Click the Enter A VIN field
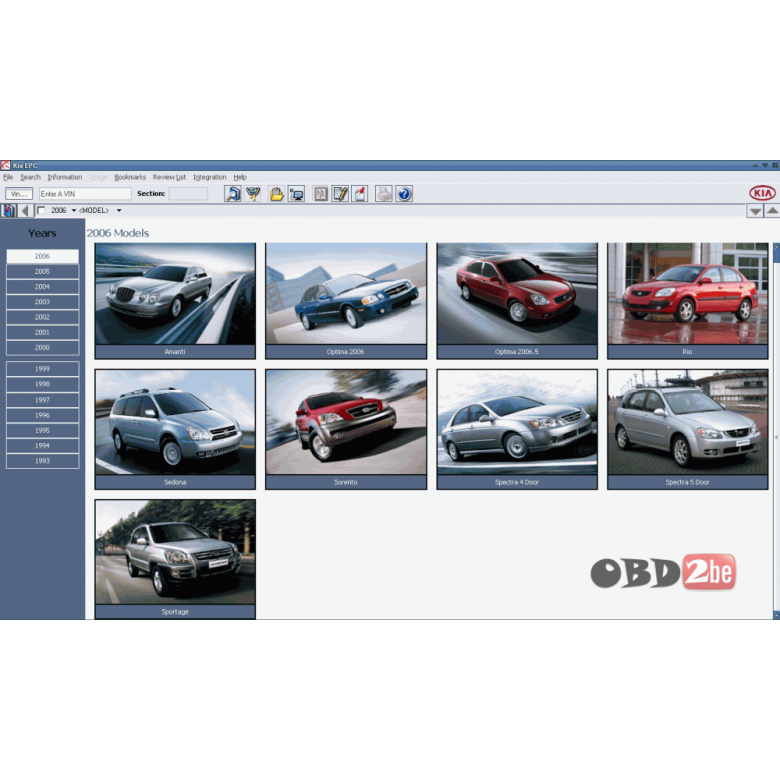The image size is (780, 780). pyautogui.click(x=85, y=194)
